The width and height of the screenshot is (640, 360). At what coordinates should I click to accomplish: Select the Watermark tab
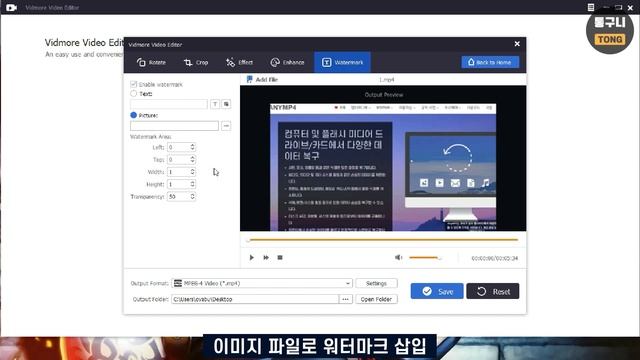(x=342, y=62)
